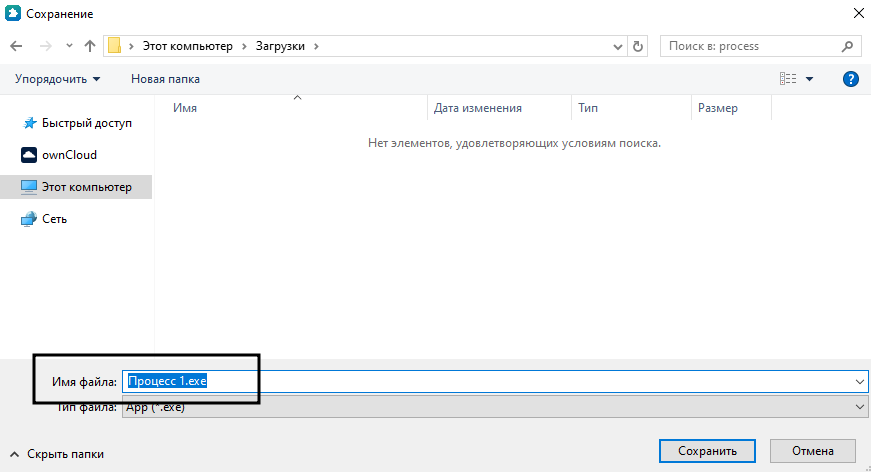871x472 pixels.
Task: Go up one folder level
Action: pos(89,46)
